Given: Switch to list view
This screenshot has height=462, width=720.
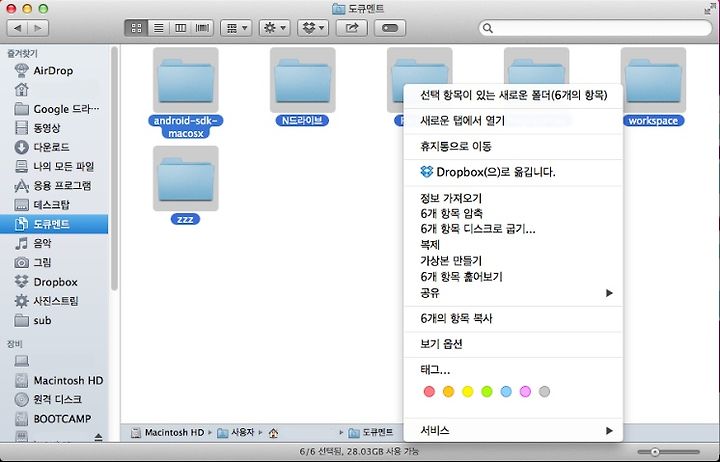Looking at the screenshot, I should pyautogui.click(x=158, y=28).
